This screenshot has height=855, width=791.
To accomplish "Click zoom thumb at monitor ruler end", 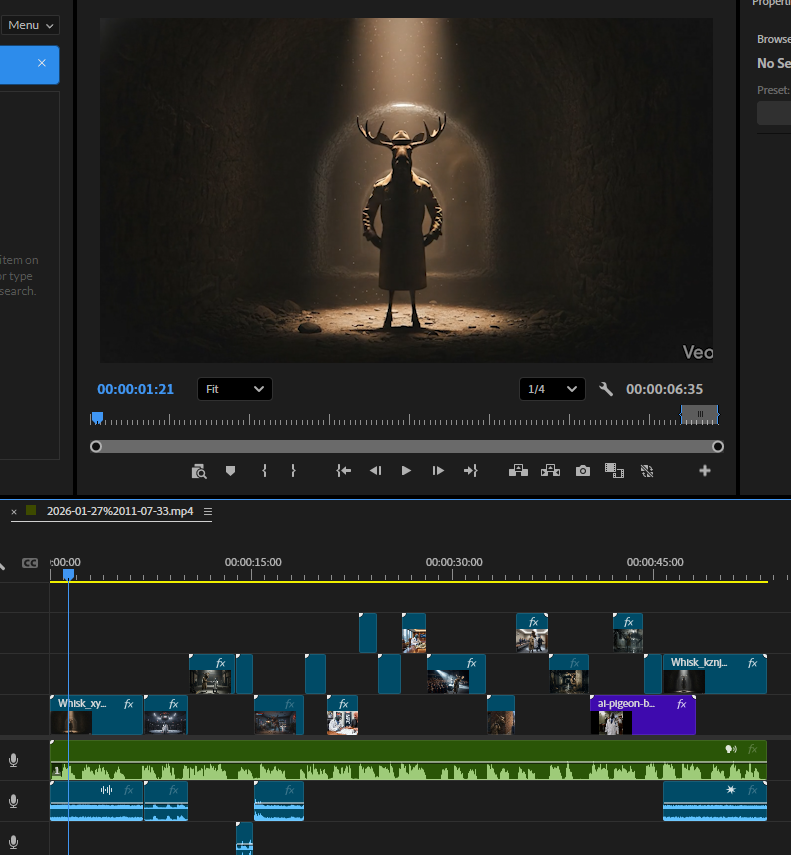I will (699, 414).
